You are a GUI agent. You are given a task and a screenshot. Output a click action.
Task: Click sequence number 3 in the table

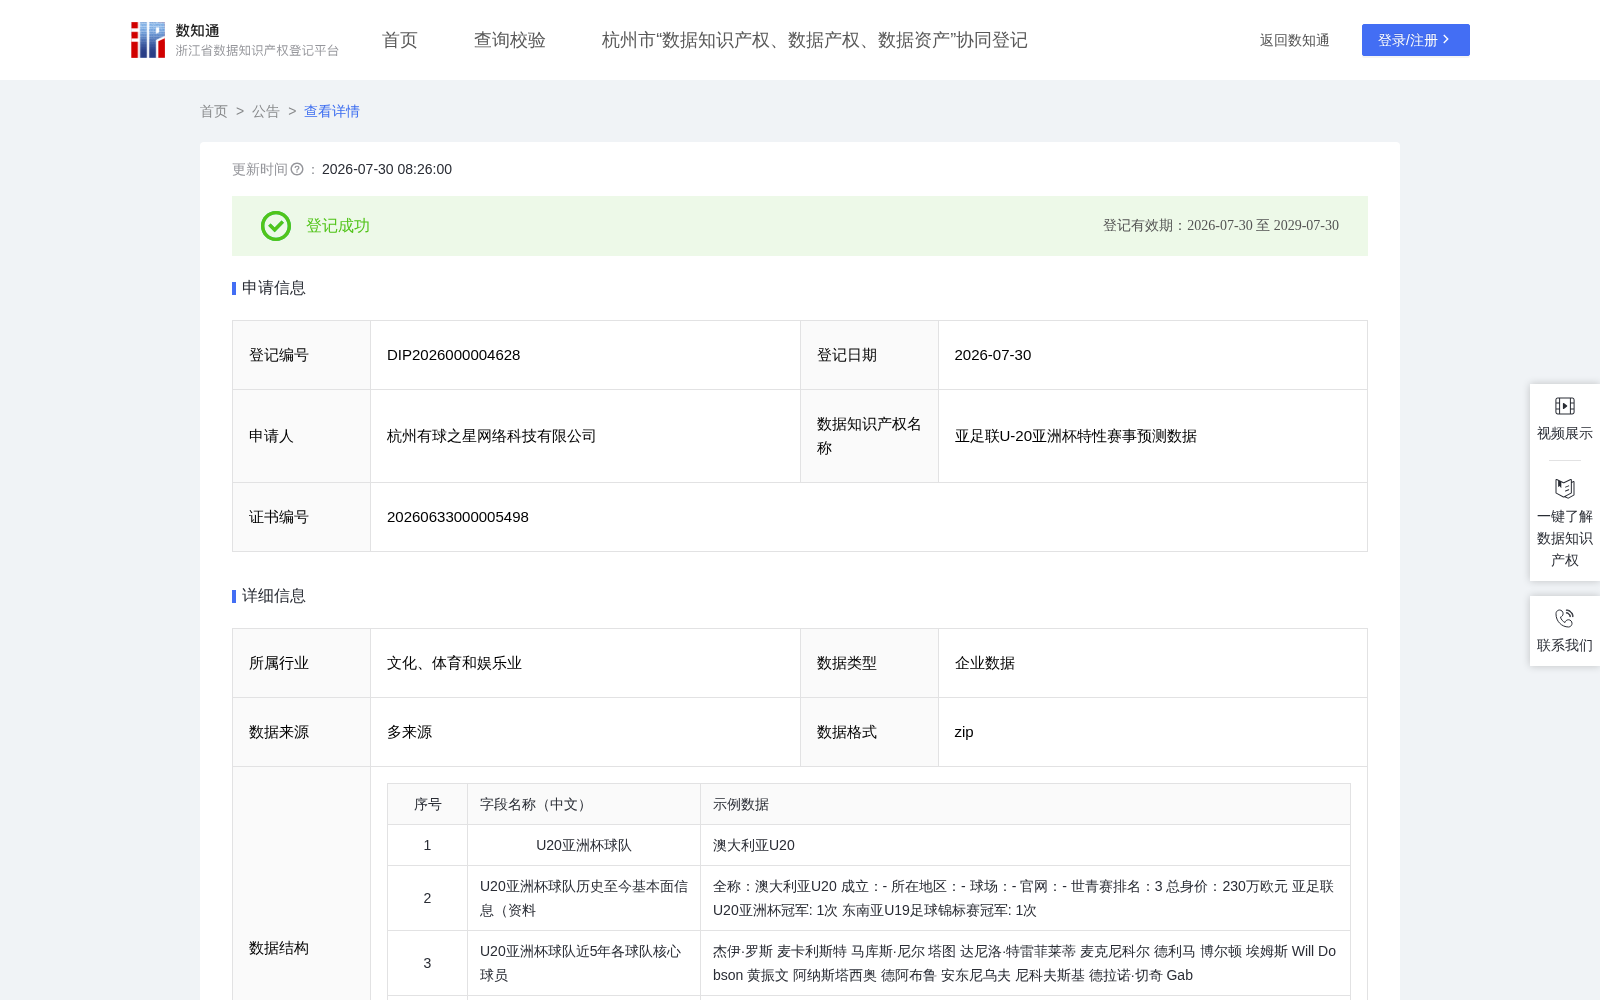[428, 963]
